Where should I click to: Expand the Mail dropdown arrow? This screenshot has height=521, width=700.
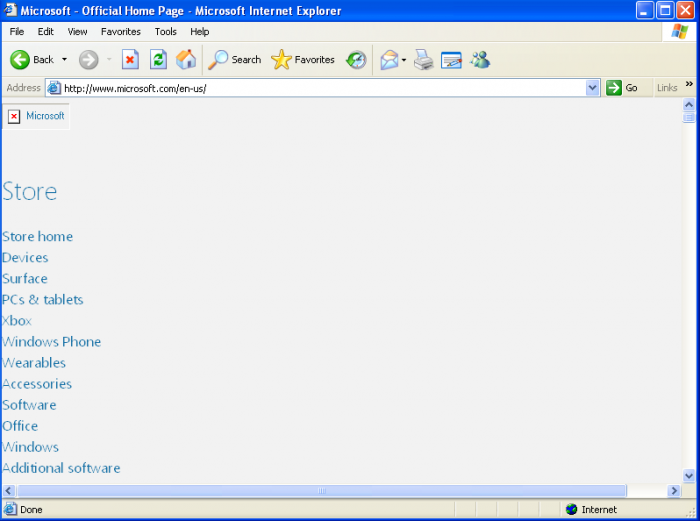coord(404,59)
